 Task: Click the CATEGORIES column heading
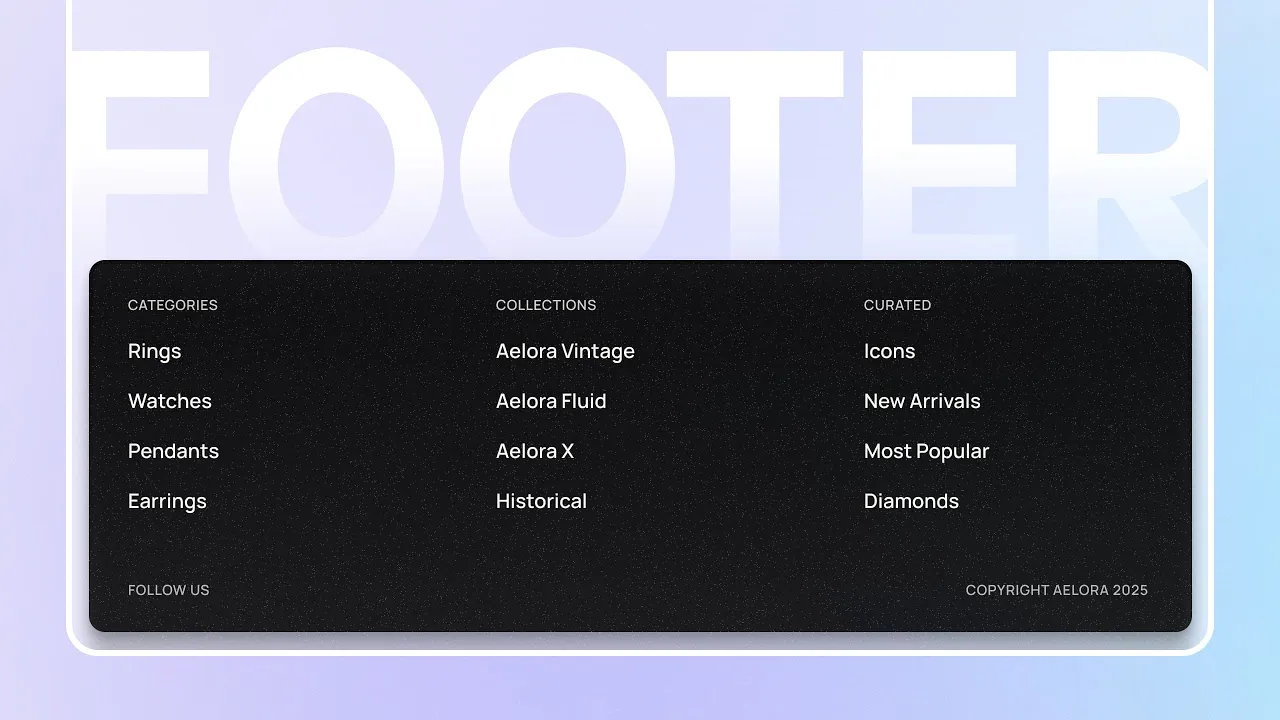coord(173,305)
